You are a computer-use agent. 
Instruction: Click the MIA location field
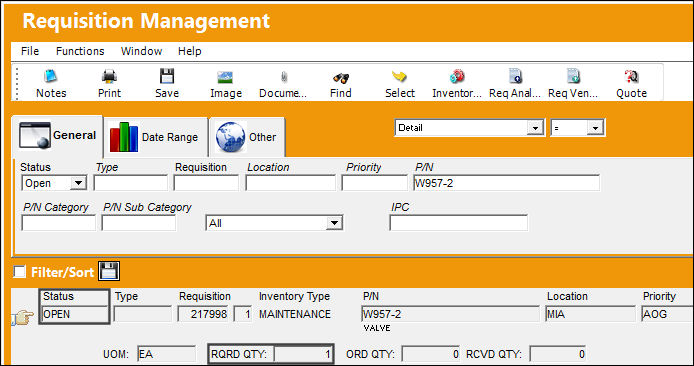[x=590, y=314]
